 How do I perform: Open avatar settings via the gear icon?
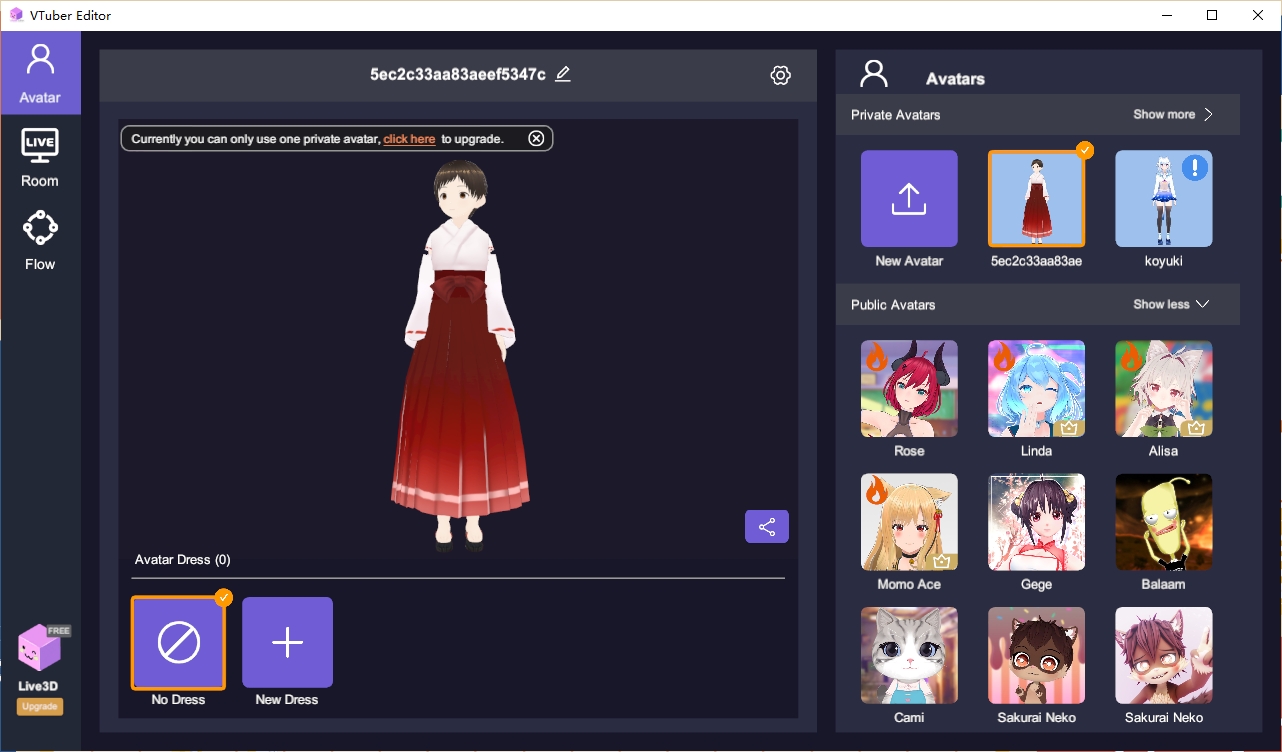[780, 74]
